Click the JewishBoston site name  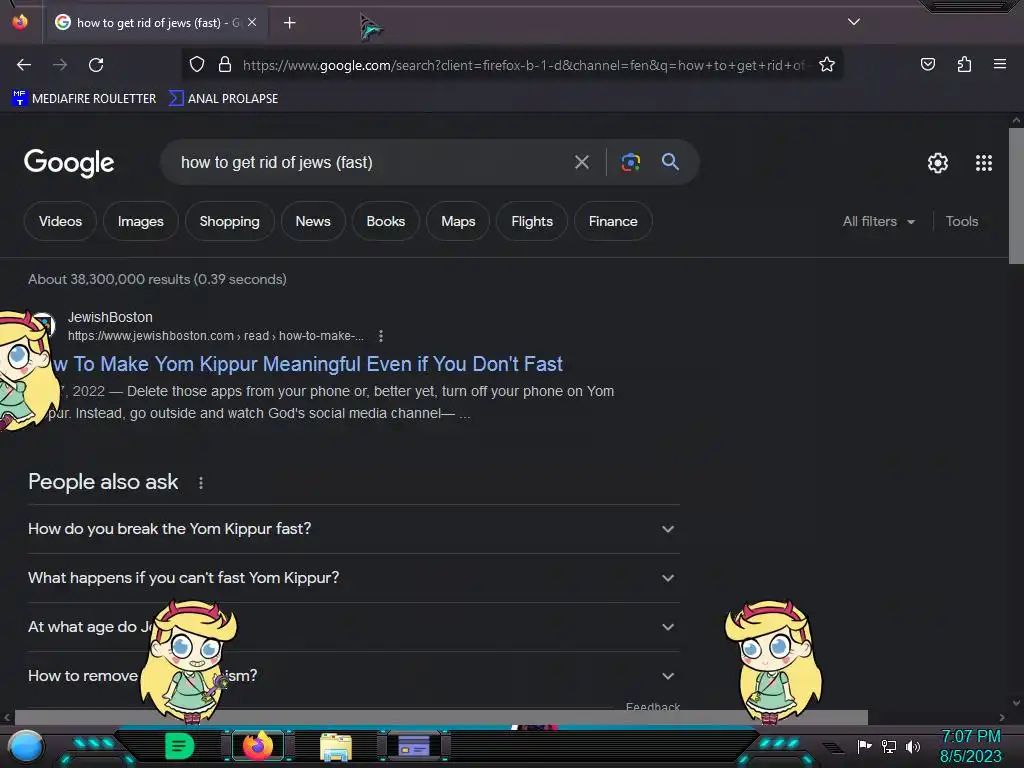pyautogui.click(x=110, y=317)
